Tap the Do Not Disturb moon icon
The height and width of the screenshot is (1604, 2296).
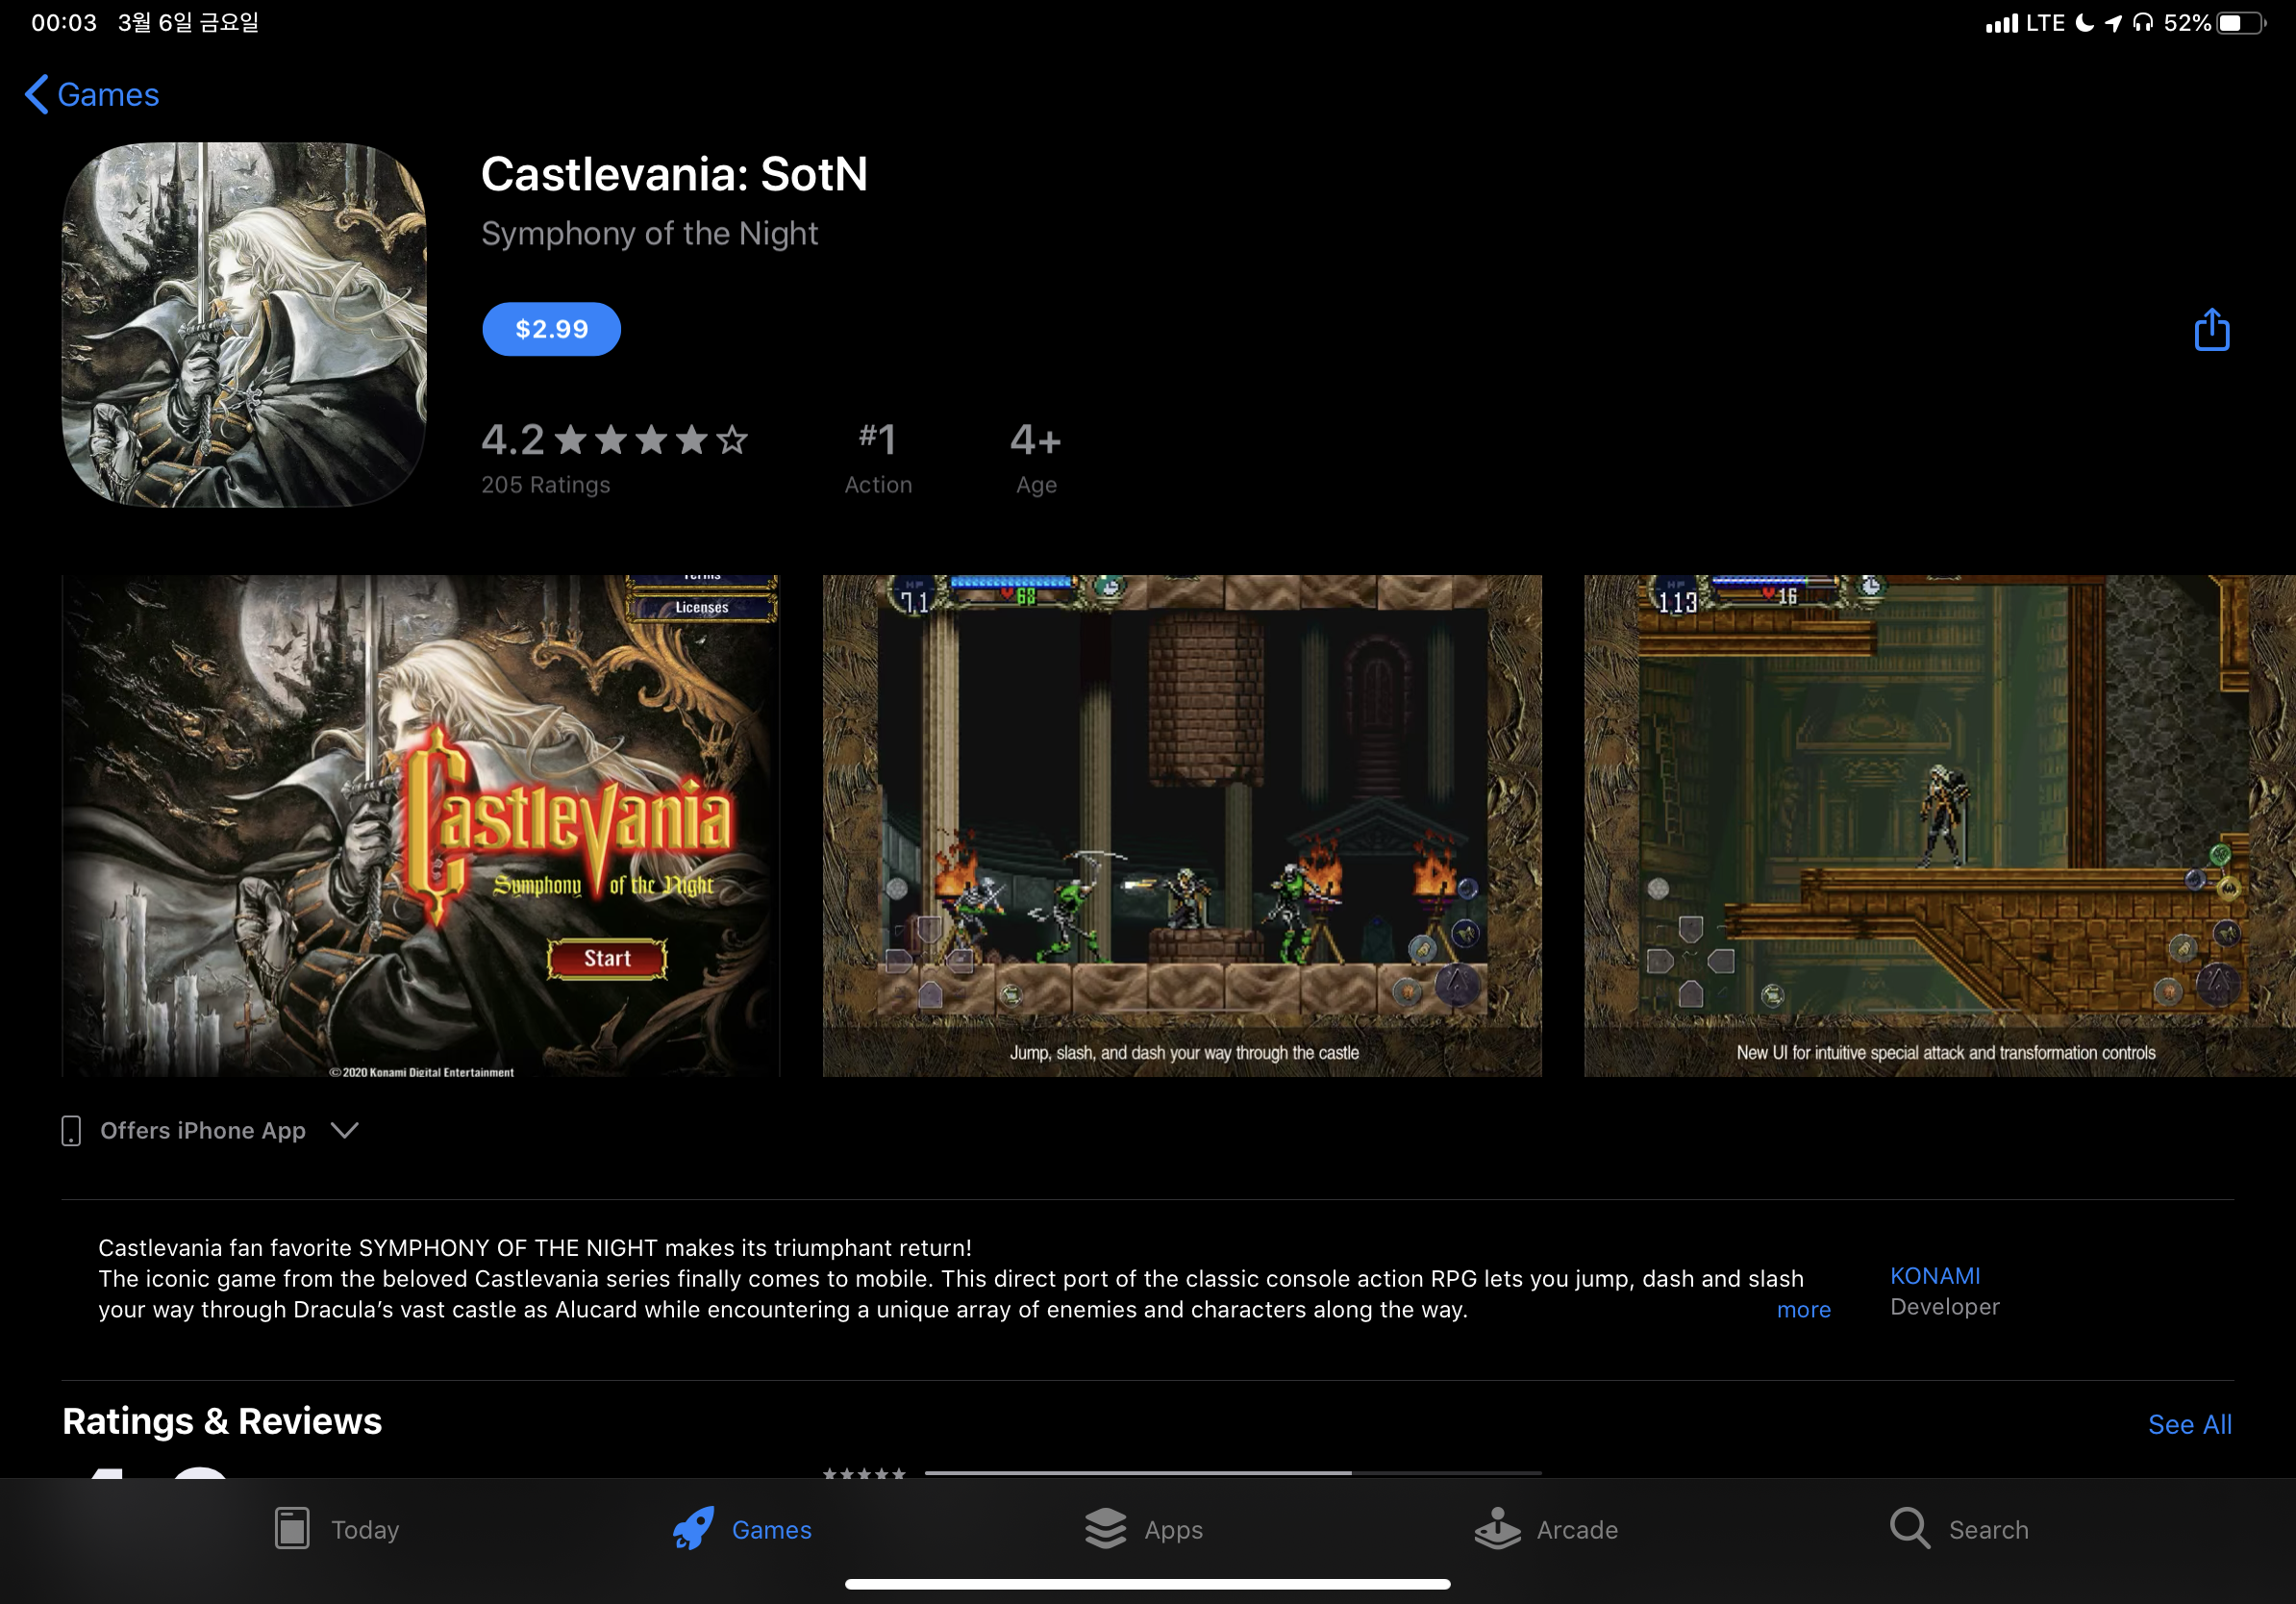[x=2084, y=23]
